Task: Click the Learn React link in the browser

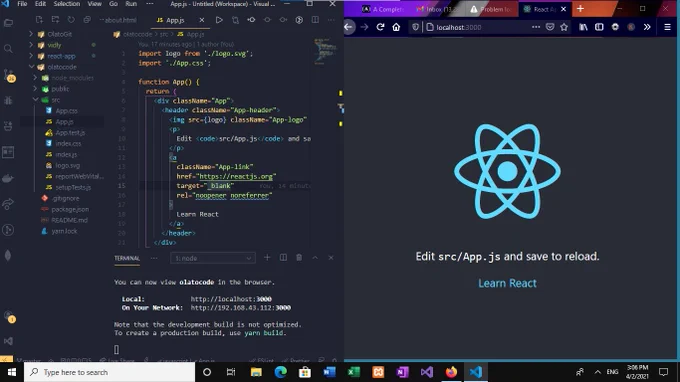Action: [507, 283]
